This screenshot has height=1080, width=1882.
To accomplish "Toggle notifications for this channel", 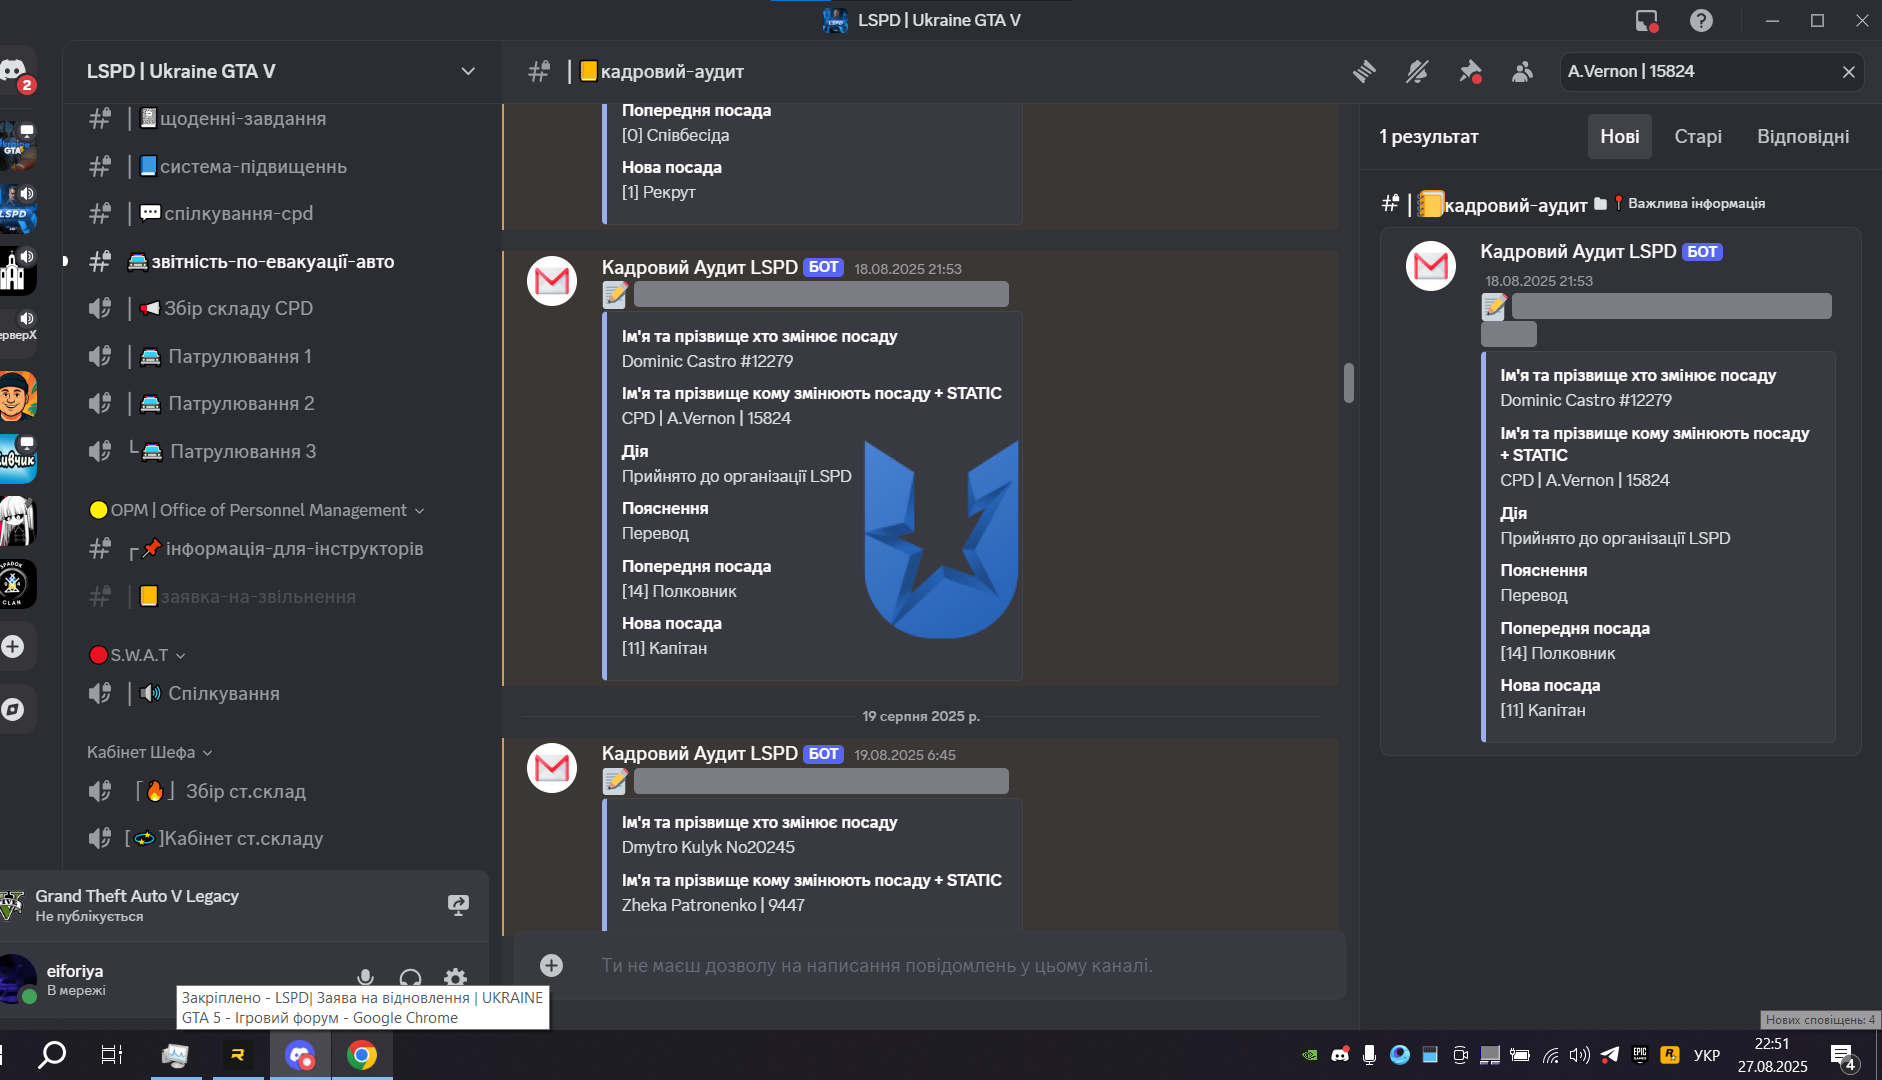I will [1417, 72].
